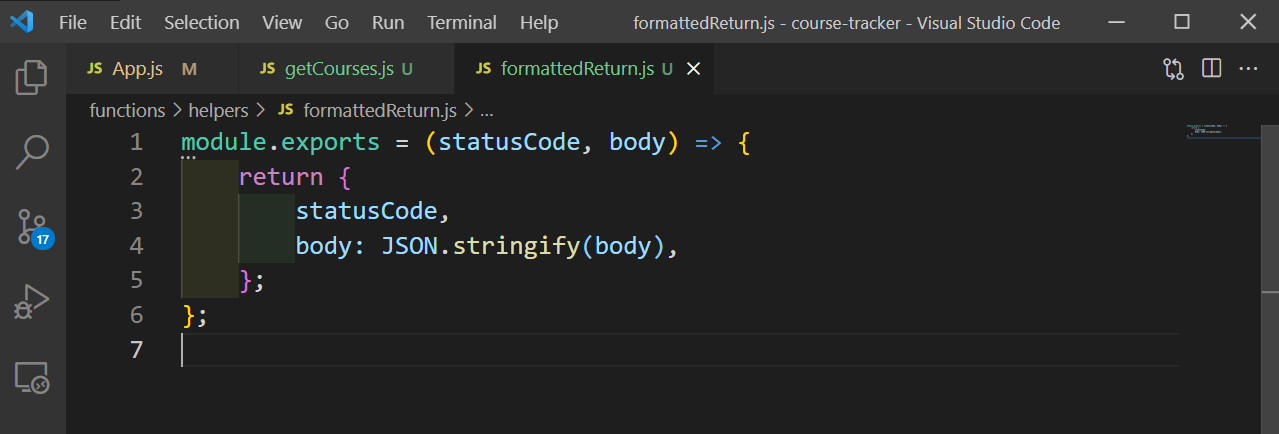
Task: Open Source Control with 17 changes
Action: 32,229
